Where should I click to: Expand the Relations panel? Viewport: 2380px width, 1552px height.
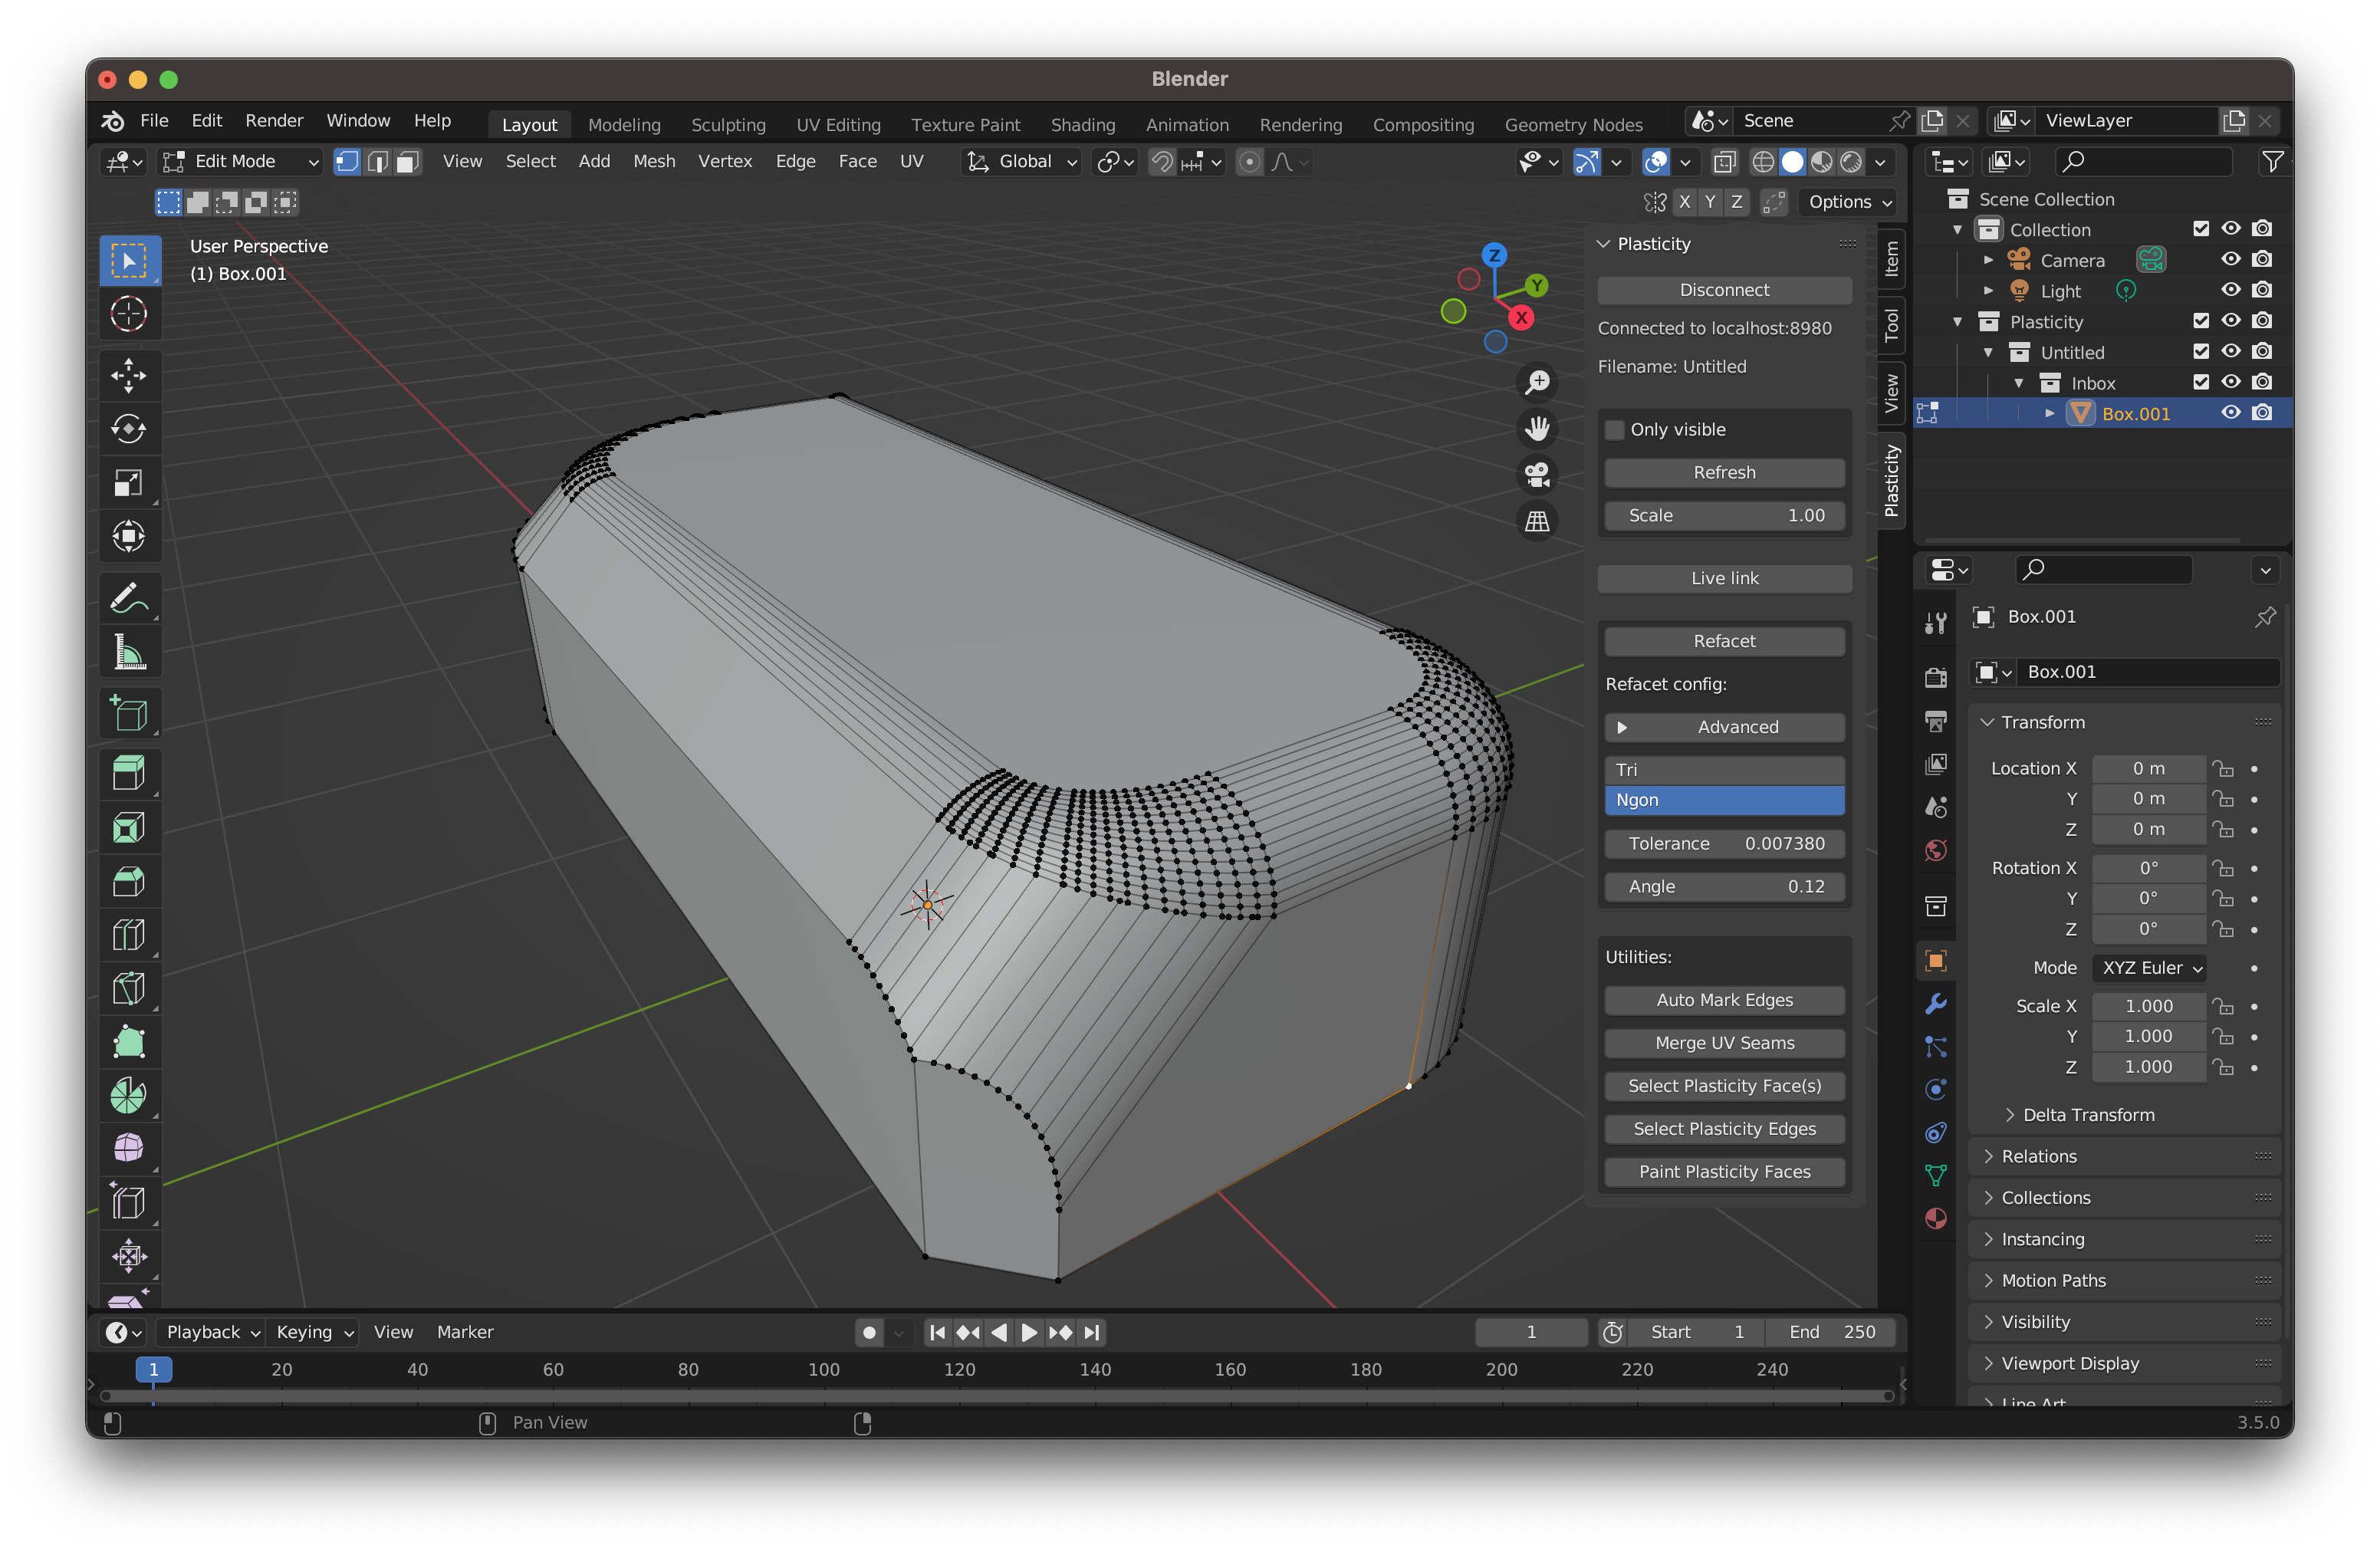(x=2039, y=1156)
